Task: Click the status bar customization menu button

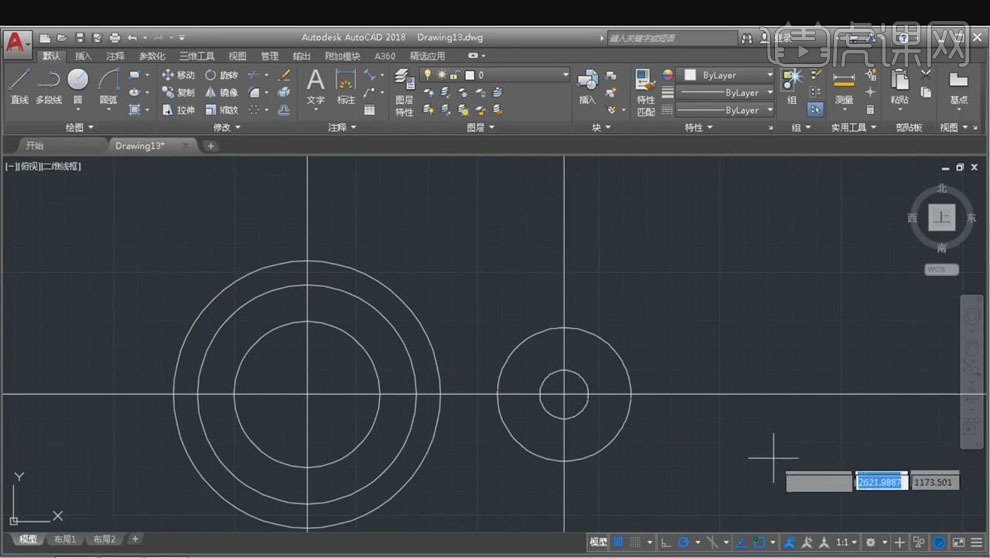Action: pos(976,542)
